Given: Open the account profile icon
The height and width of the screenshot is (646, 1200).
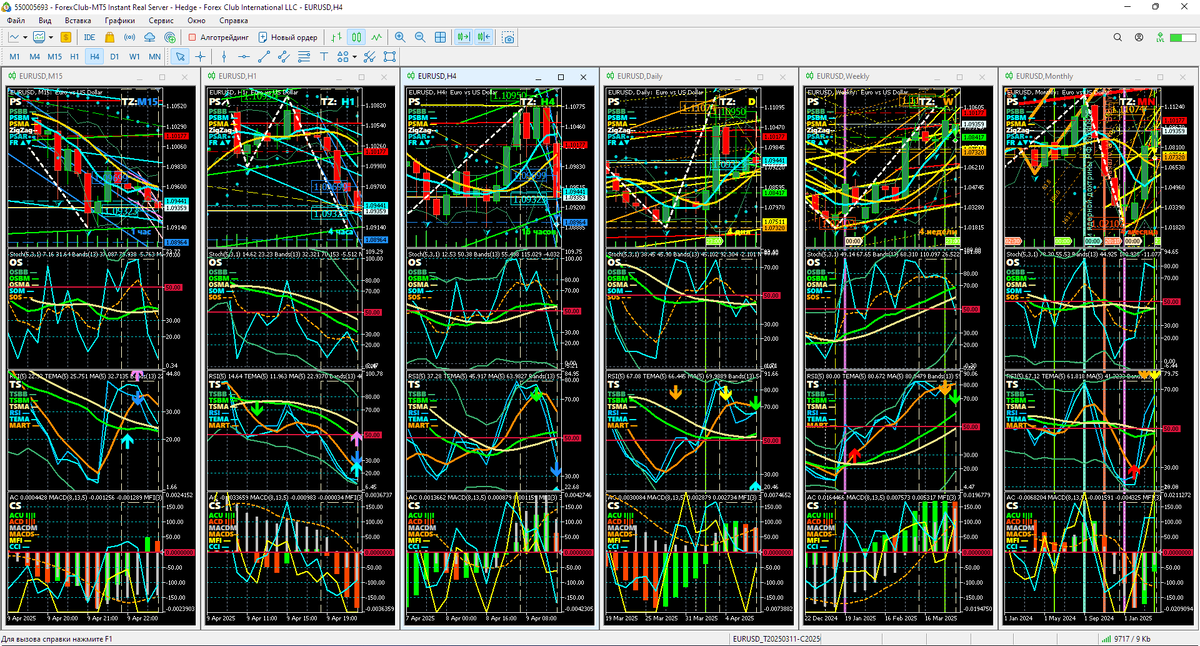Looking at the screenshot, I should (x=1139, y=37).
